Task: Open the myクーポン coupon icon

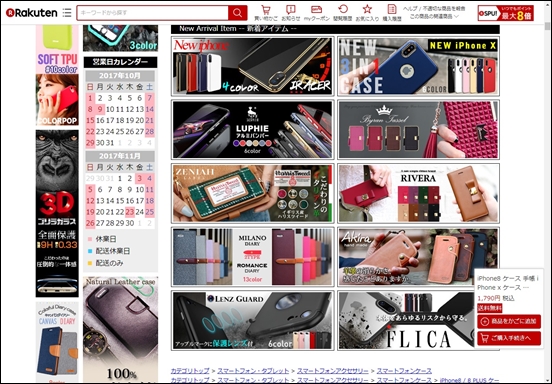Action: tap(316, 13)
